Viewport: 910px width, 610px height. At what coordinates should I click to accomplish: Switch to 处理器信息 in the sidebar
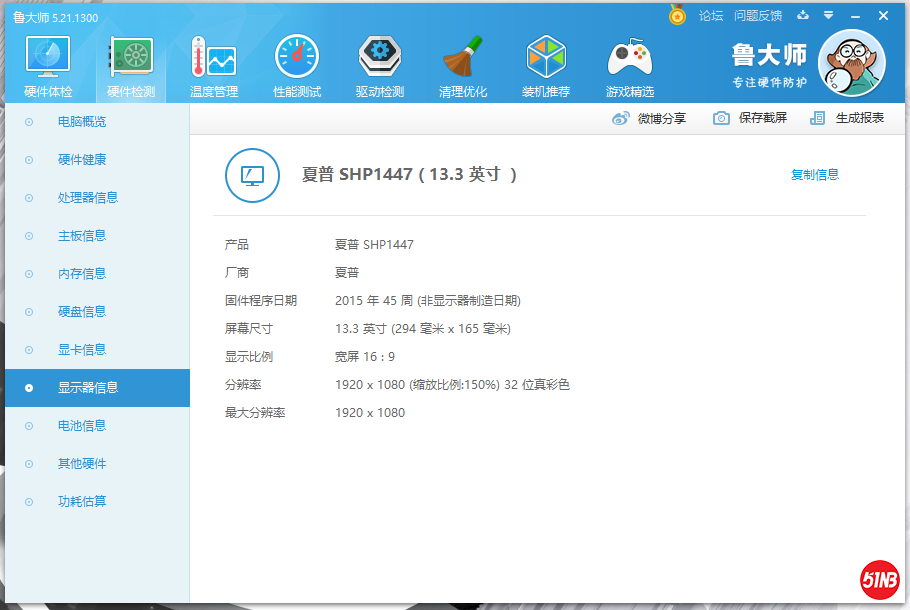click(x=88, y=198)
